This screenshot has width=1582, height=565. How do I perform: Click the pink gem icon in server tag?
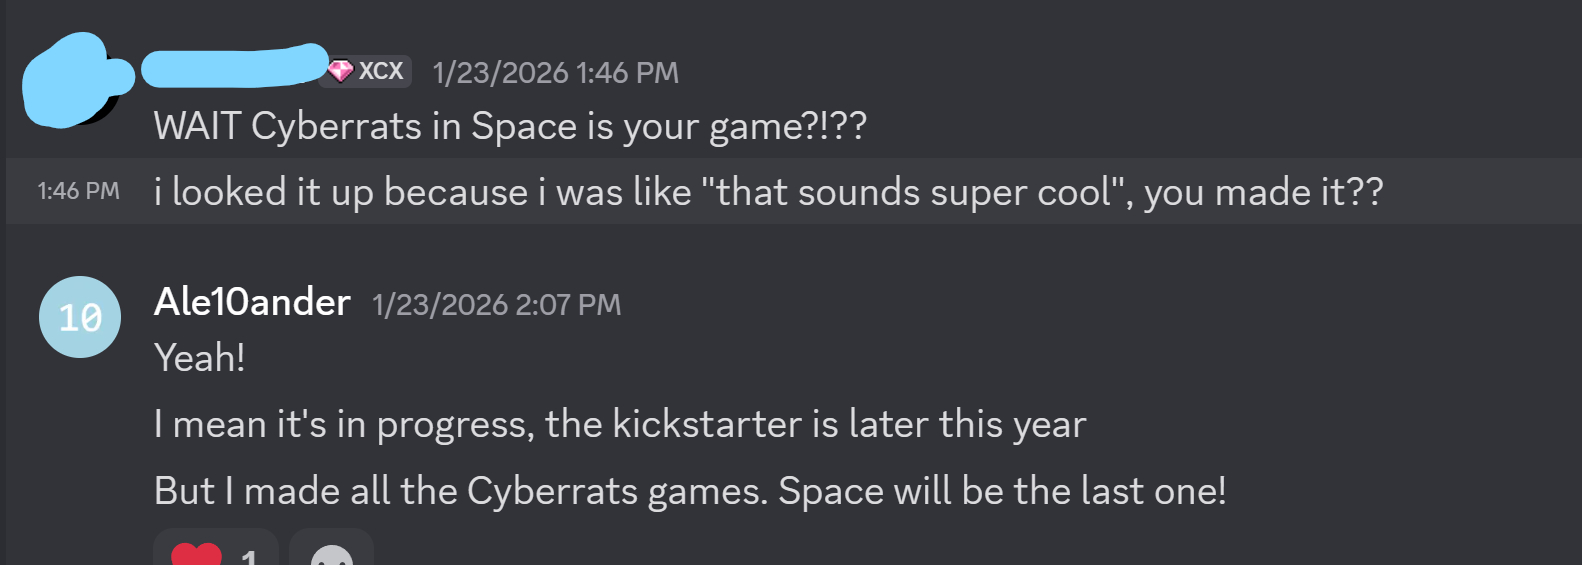pyautogui.click(x=341, y=71)
